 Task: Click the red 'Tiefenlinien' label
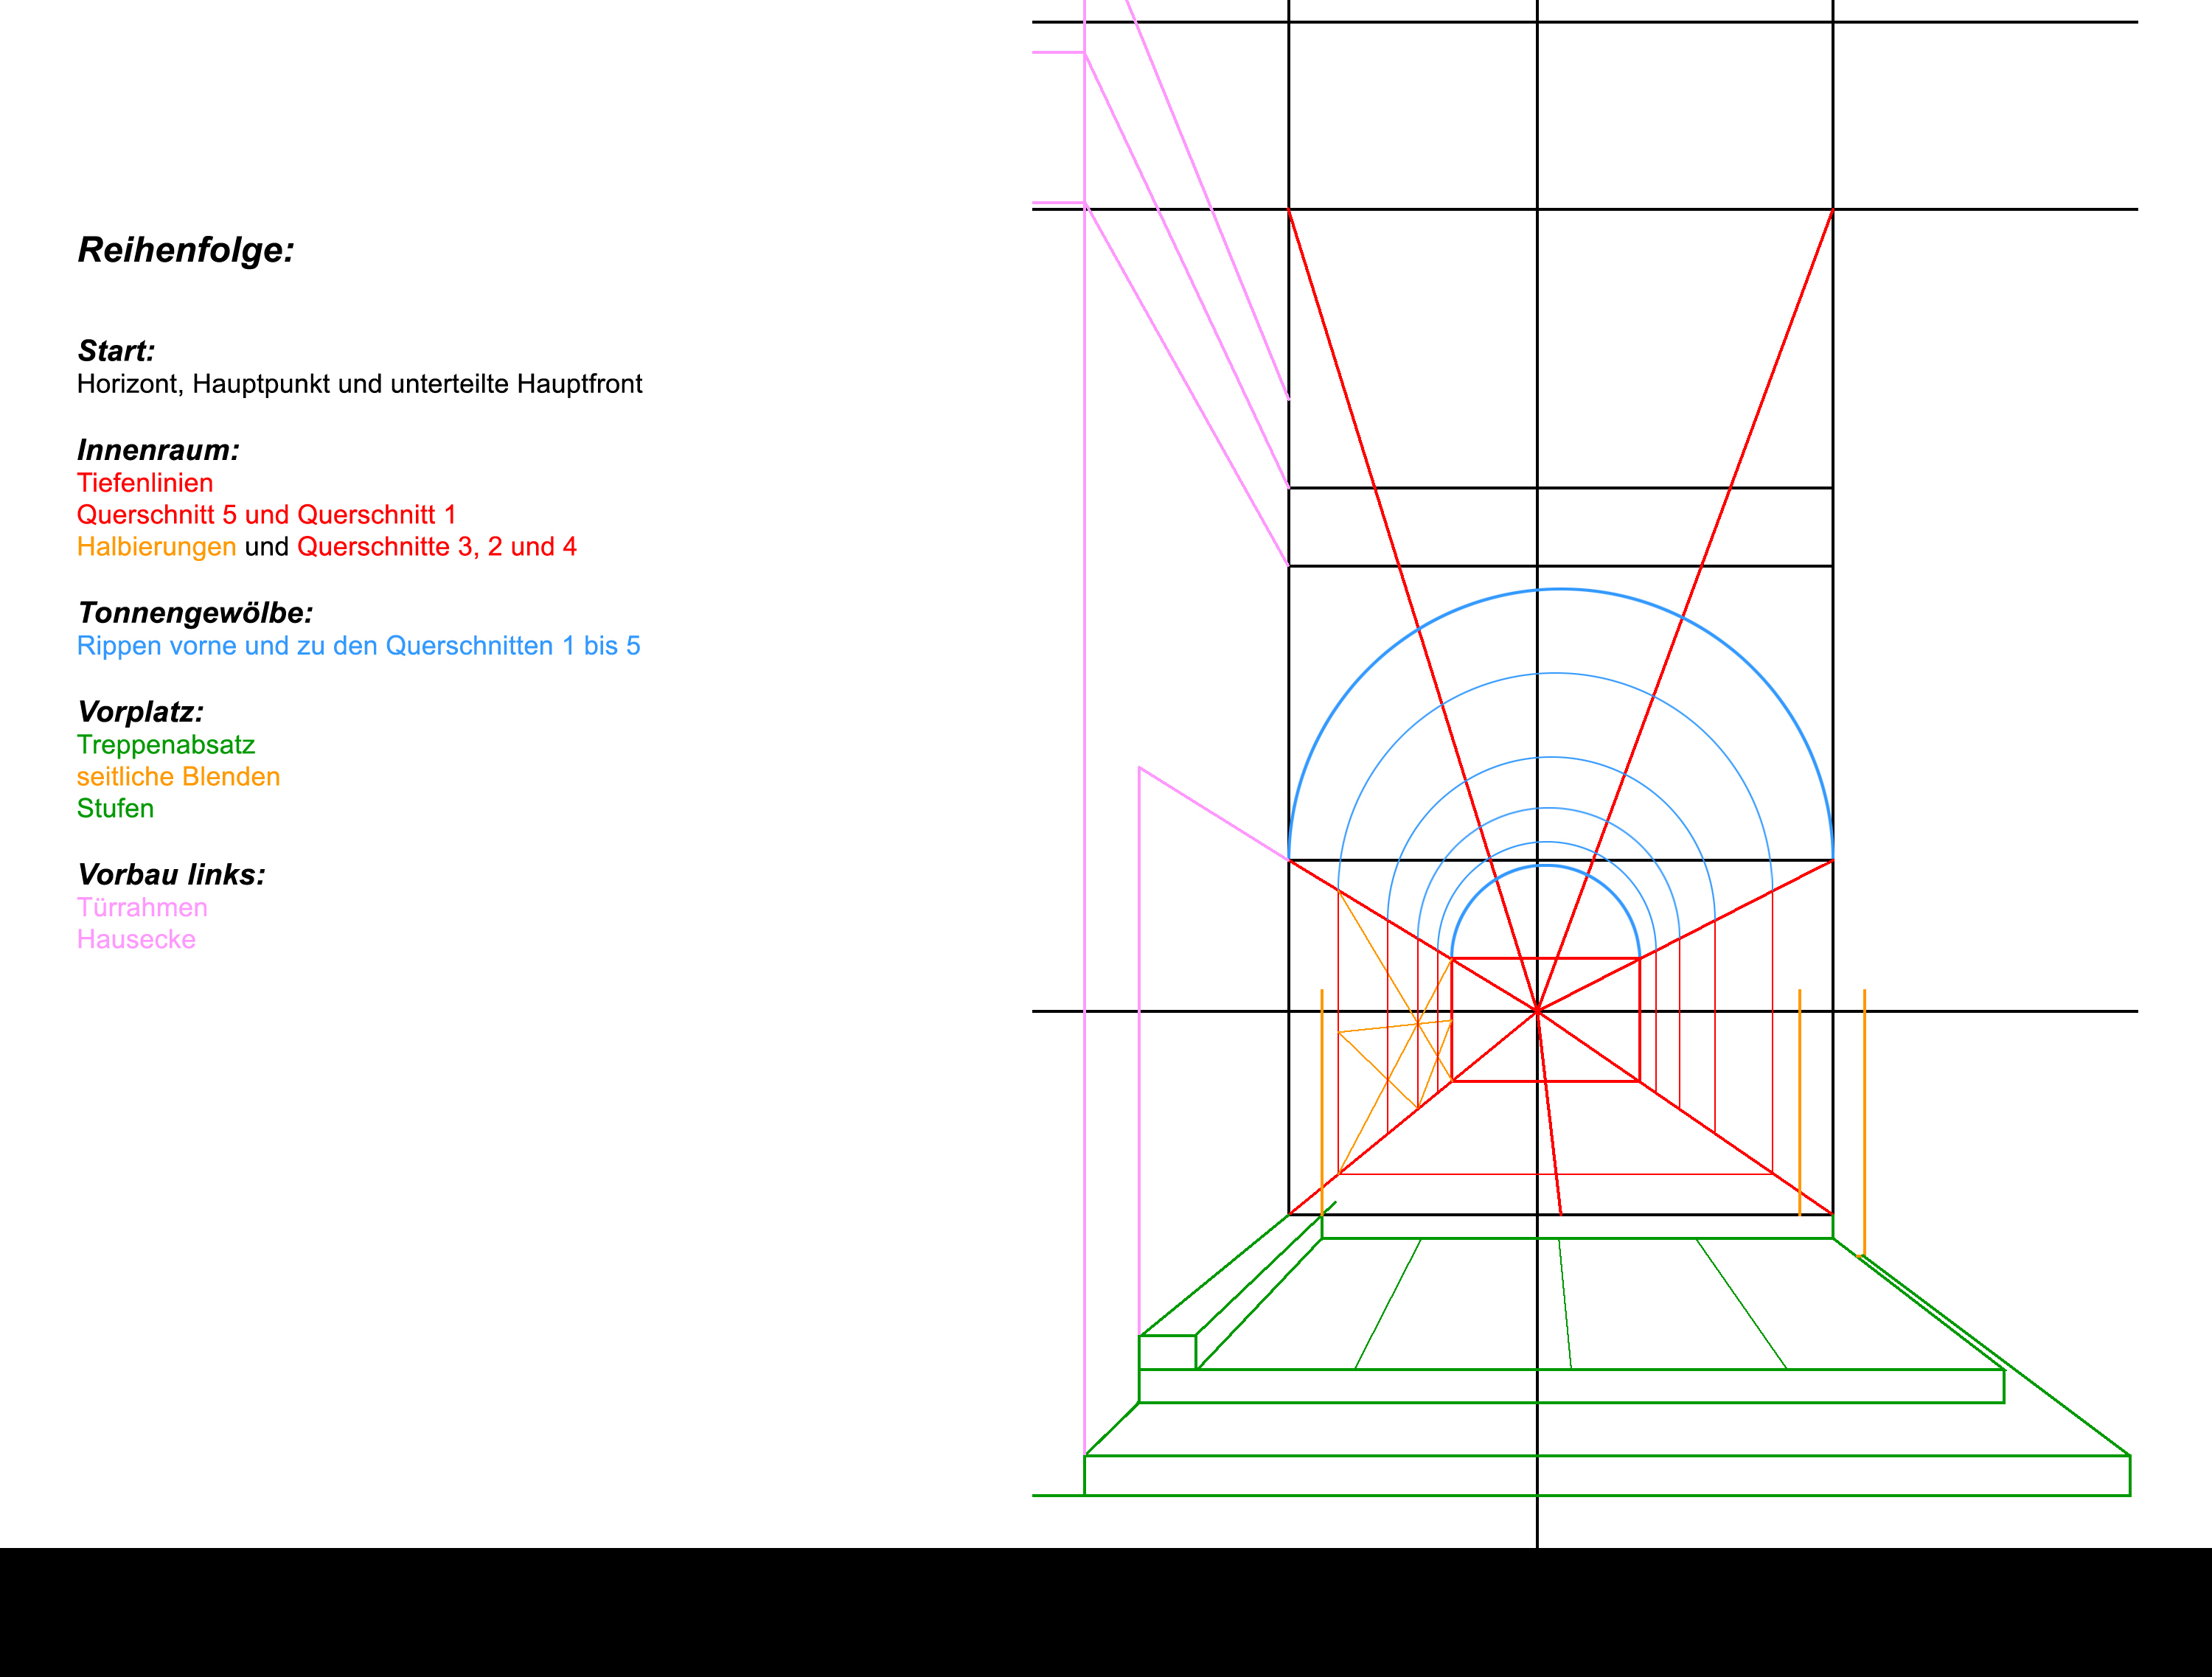(145, 483)
